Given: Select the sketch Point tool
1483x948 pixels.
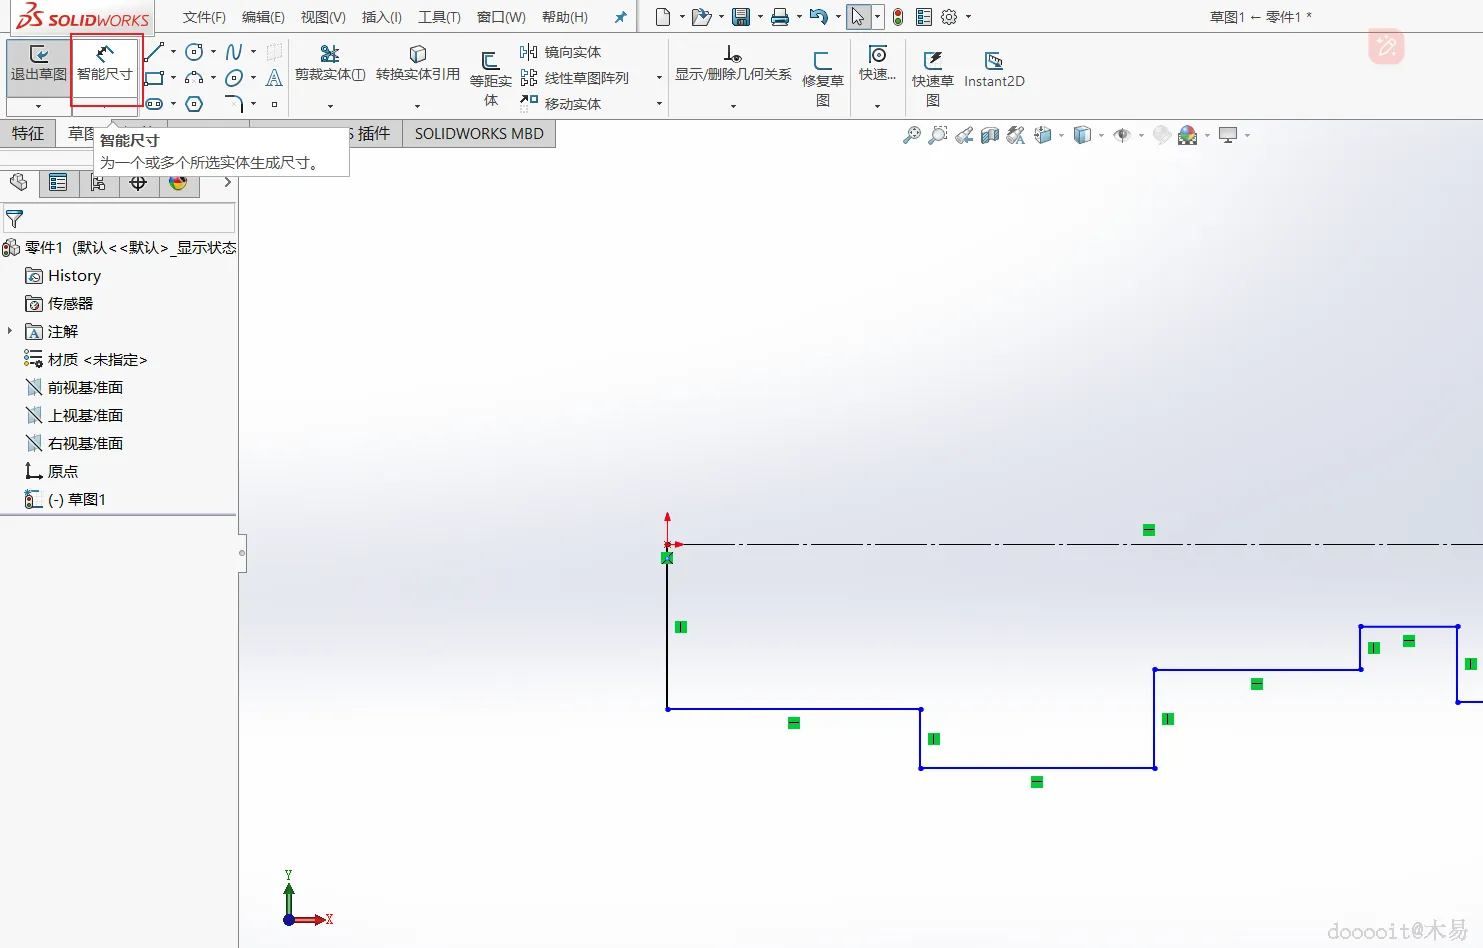Looking at the screenshot, I should pyautogui.click(x=274, y=104).
